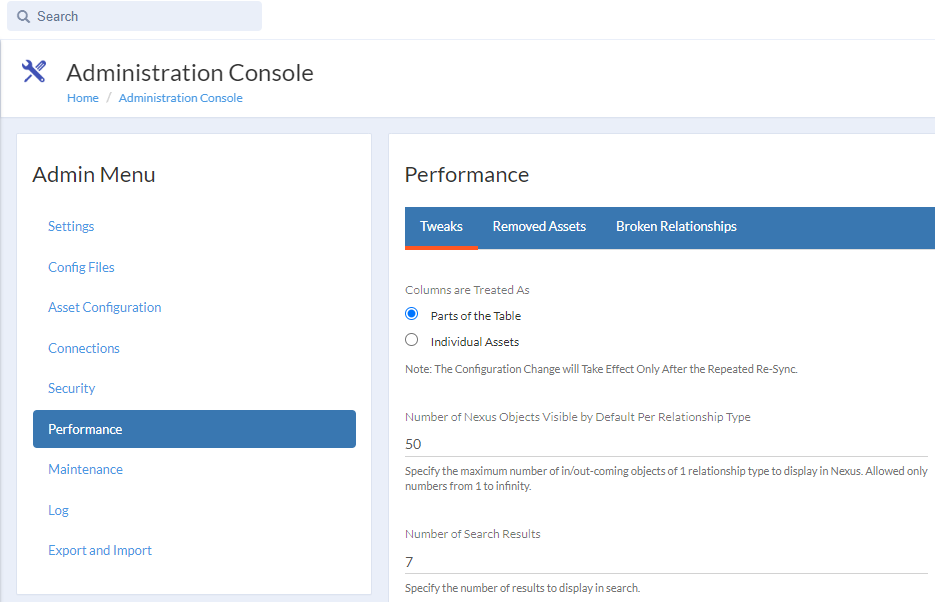Screen dimensions: 935x602
Task: Open Export and Import page
Action: coord(100,551)
